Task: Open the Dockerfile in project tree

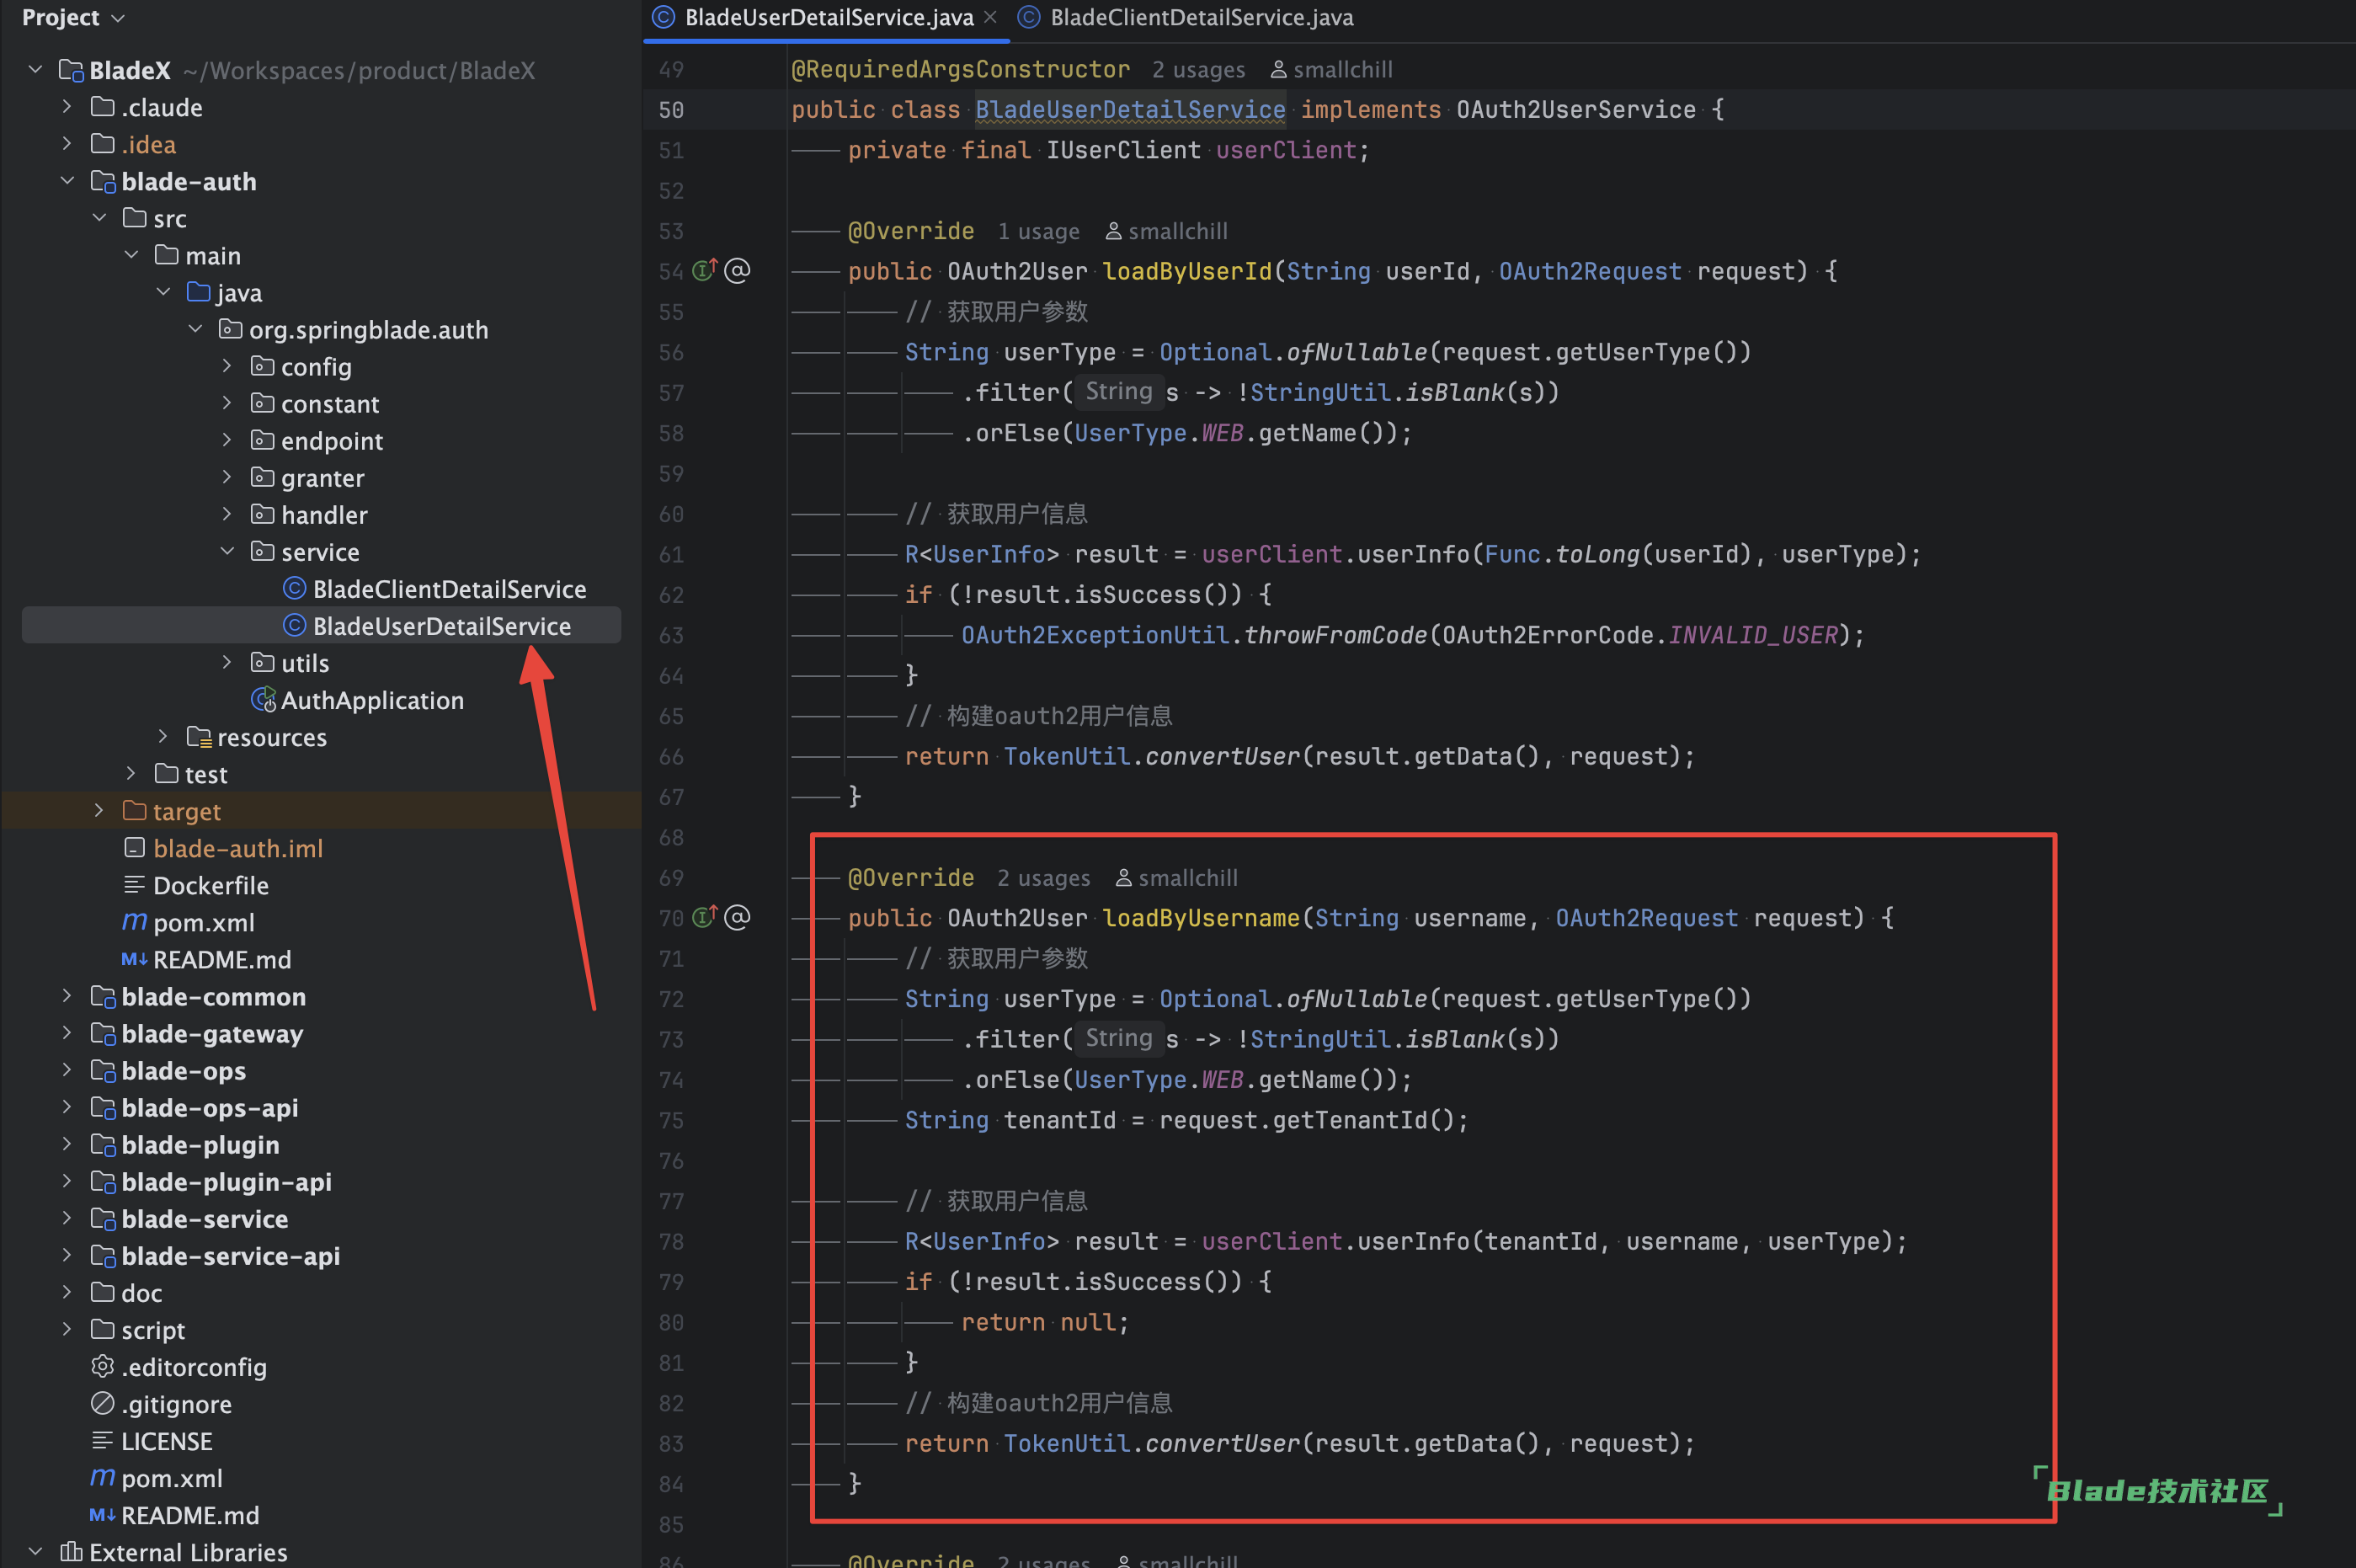Action: [210, 885]
